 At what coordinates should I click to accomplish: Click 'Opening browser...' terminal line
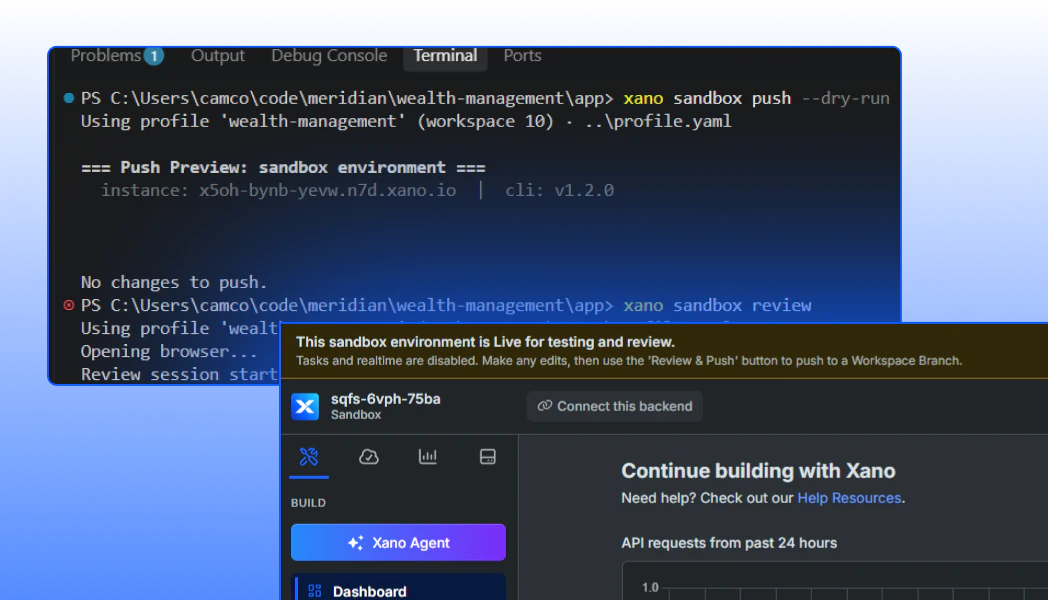pyautogui.click(x=169, y=351)
